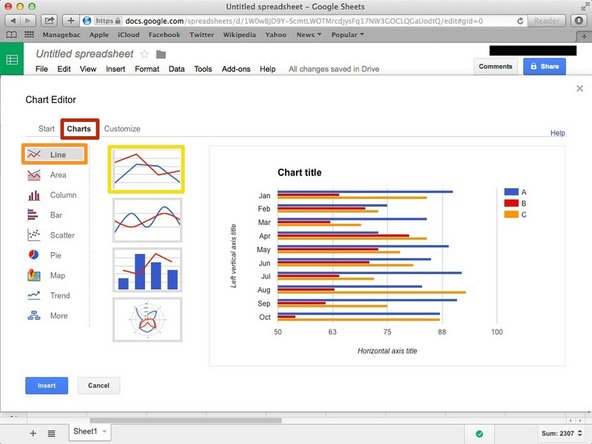Open Safari Top Sites grid icon
Viewport: 592px width, 444px height.
pos(29,35)
